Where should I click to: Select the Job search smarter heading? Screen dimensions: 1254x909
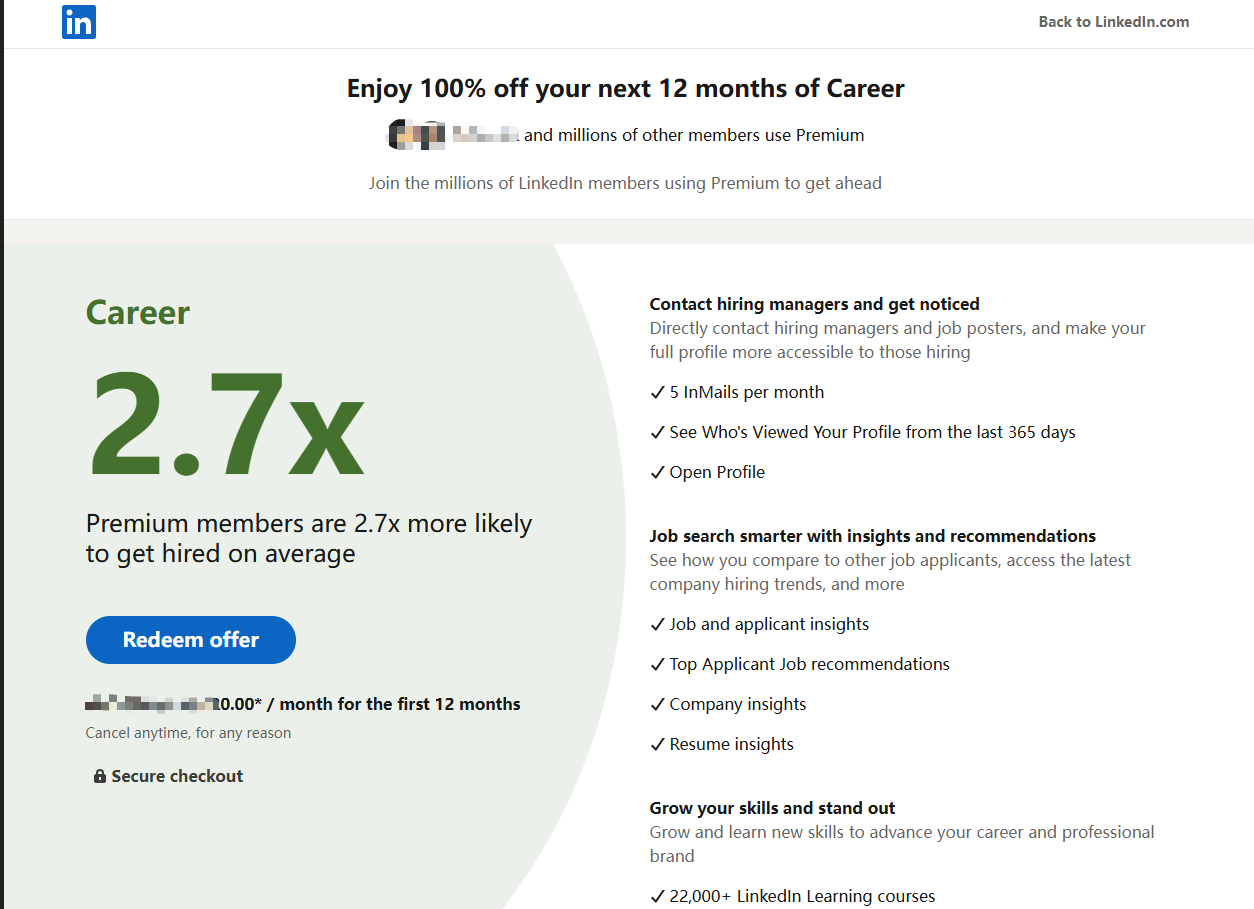[872, 536]
